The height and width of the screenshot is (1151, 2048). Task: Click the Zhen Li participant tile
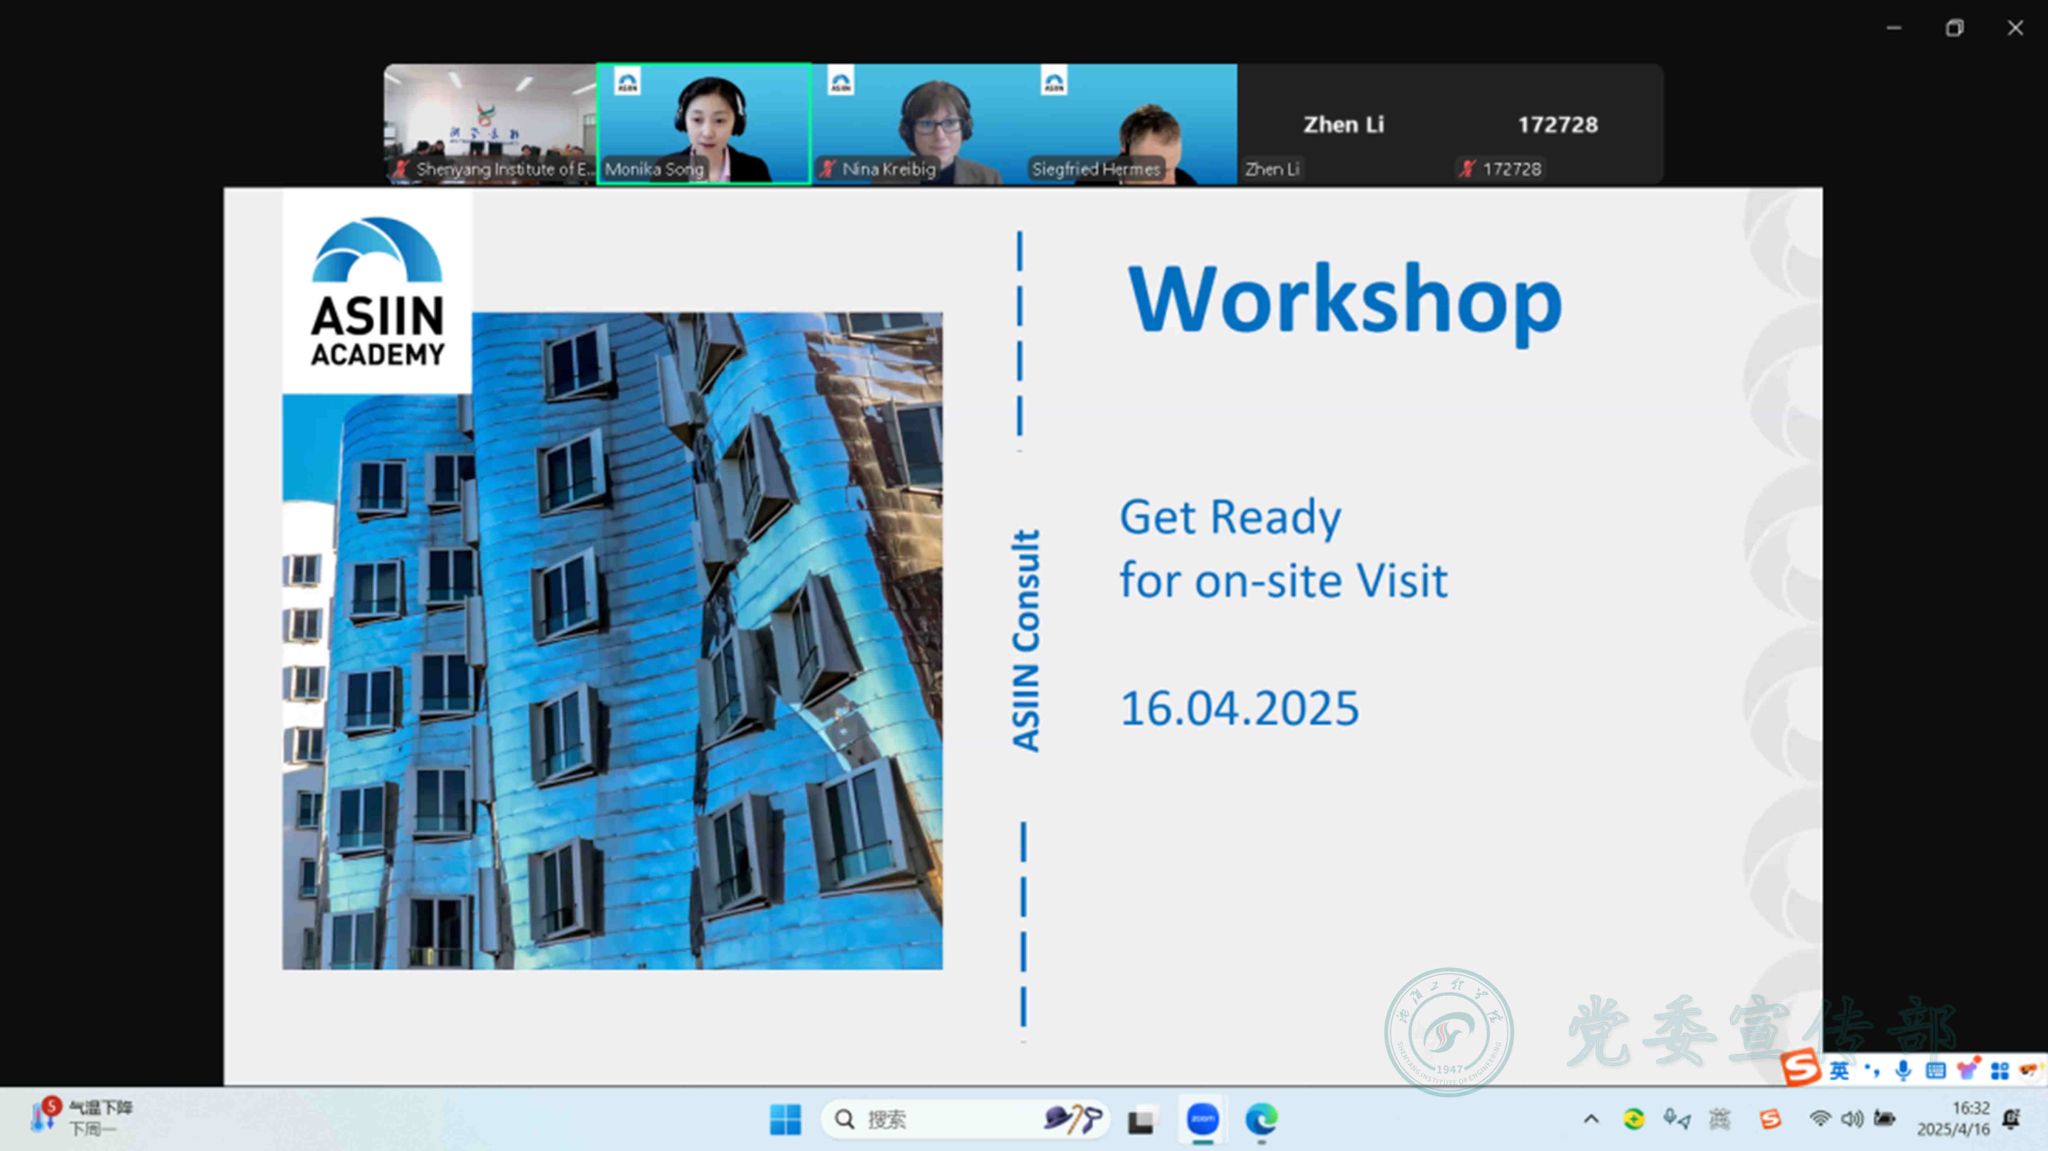[x=1343, y=124]
